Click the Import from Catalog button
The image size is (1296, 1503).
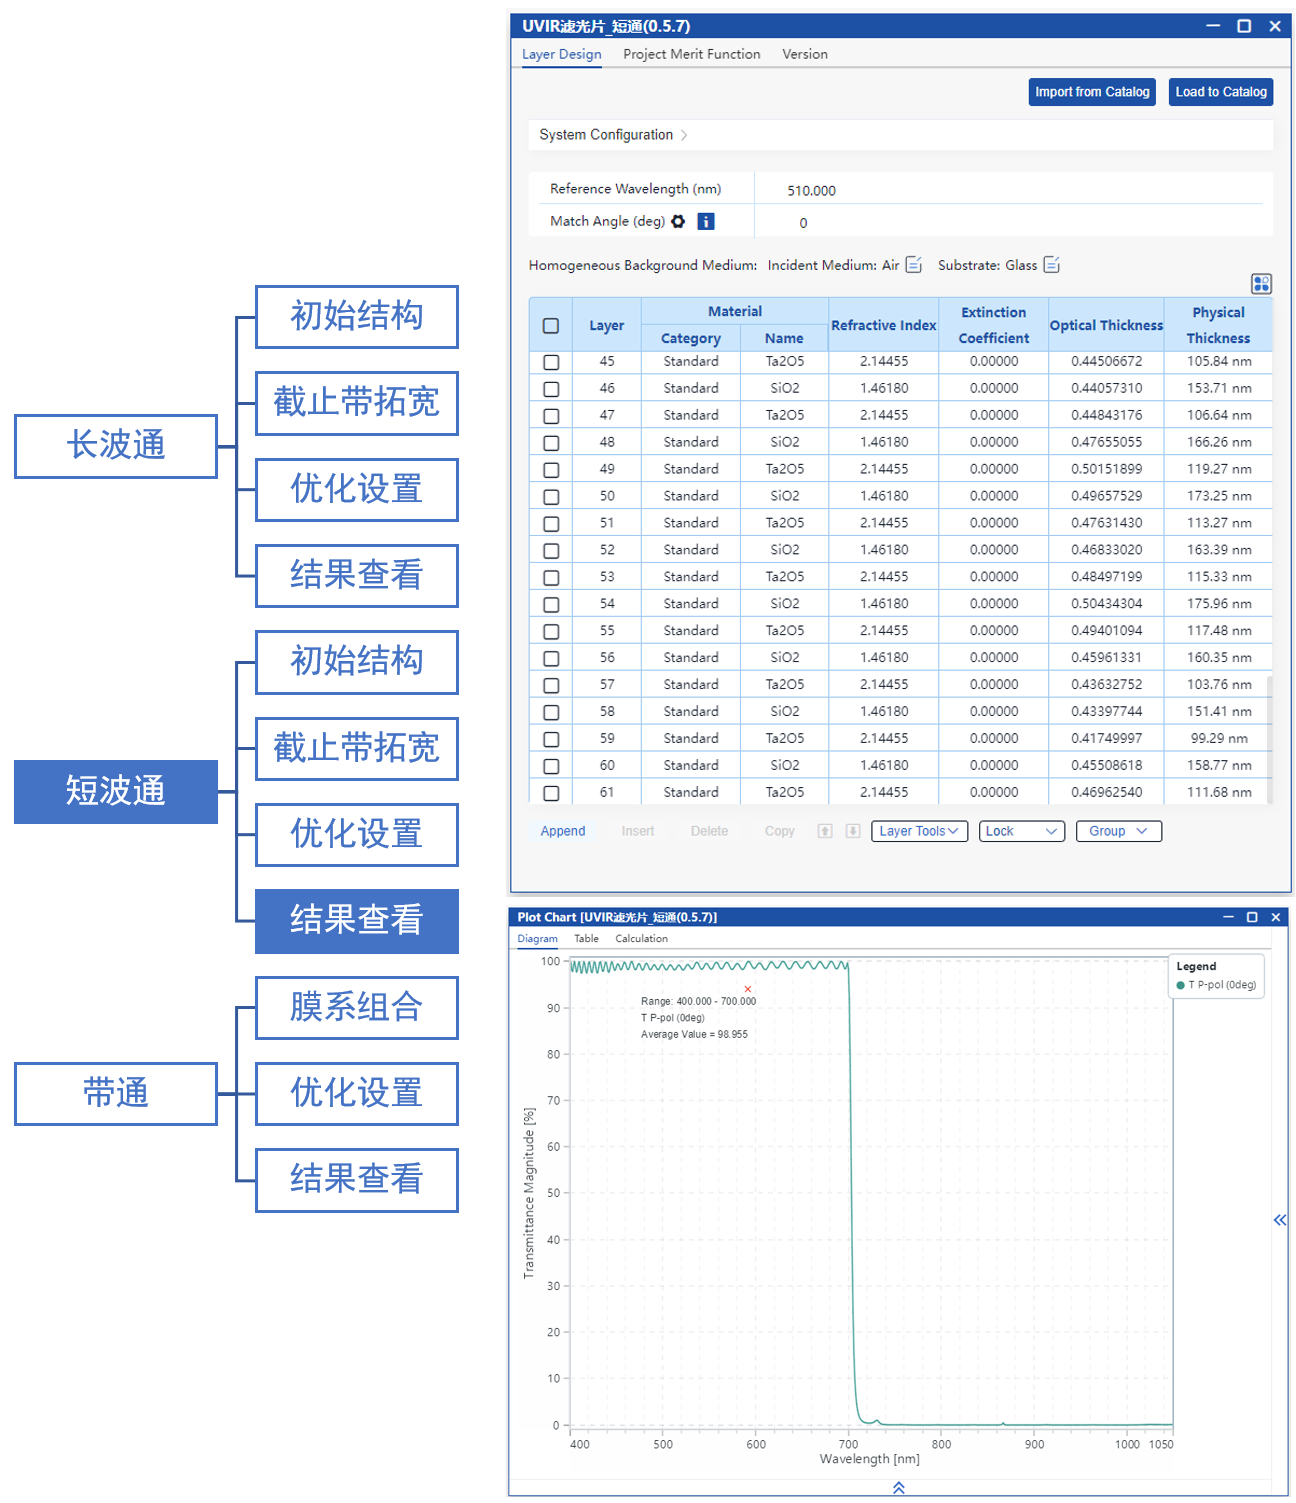(x=1092, y=92)
